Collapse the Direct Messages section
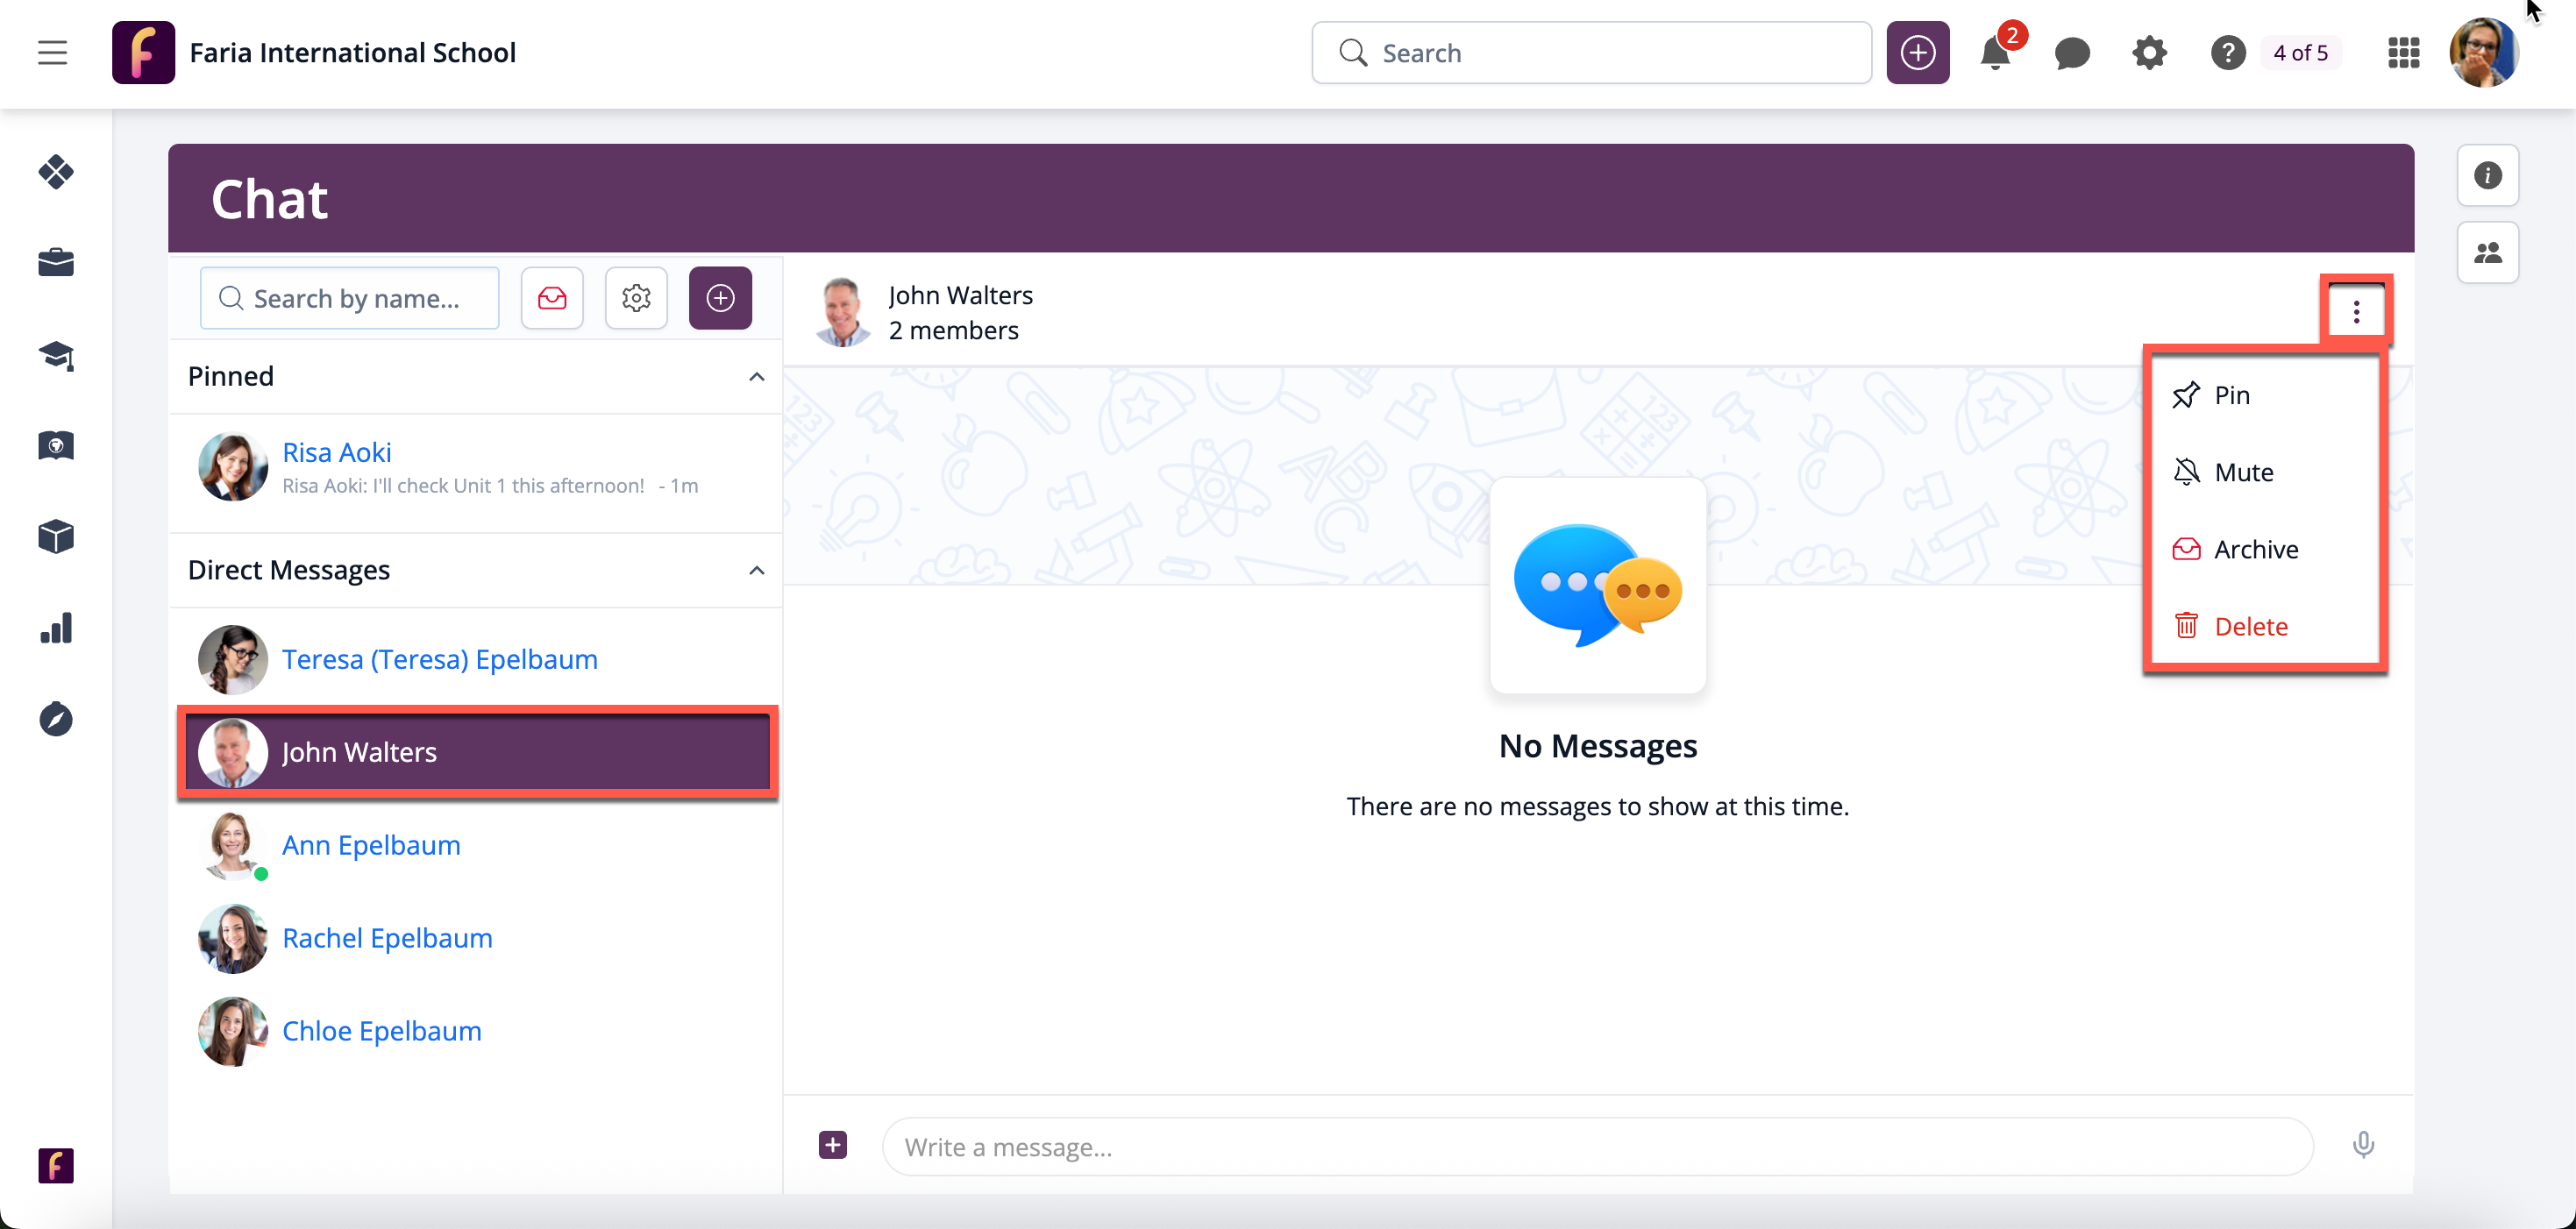 pyautogui.click(x=757, y=571)
